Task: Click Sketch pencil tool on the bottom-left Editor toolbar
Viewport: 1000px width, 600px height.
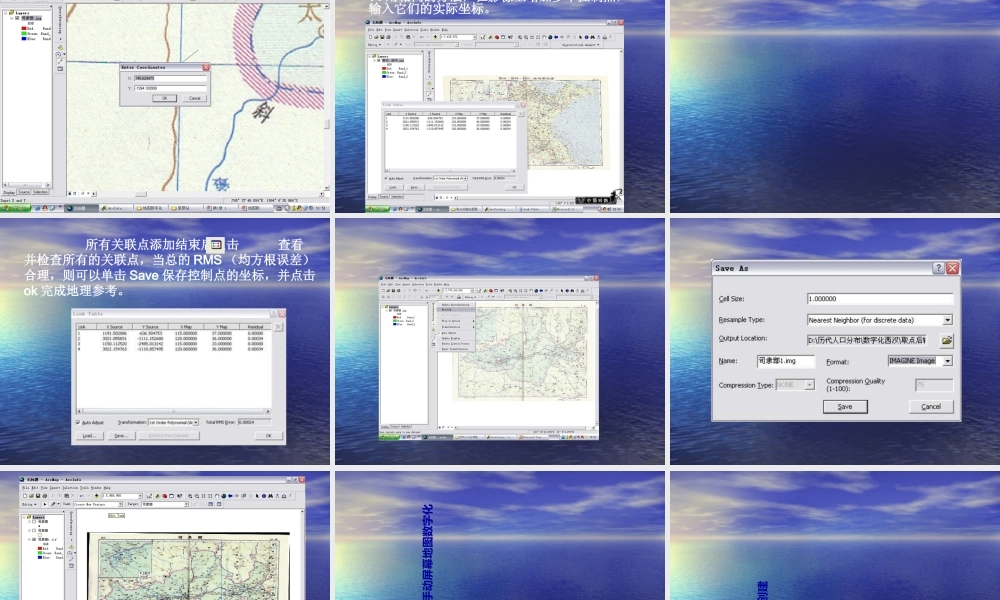Action: click(x=53, y=504)
